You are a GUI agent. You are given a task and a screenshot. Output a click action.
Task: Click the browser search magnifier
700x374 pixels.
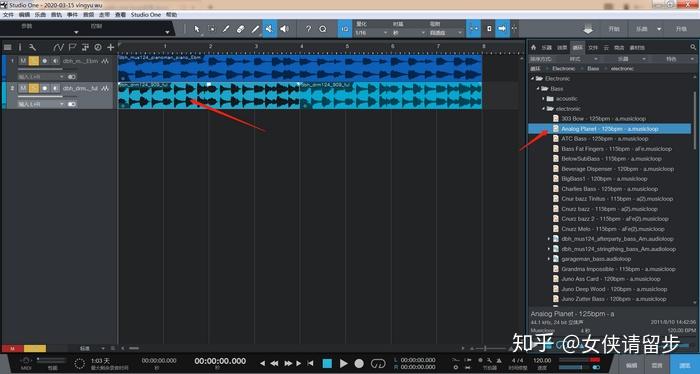[693, 47]
